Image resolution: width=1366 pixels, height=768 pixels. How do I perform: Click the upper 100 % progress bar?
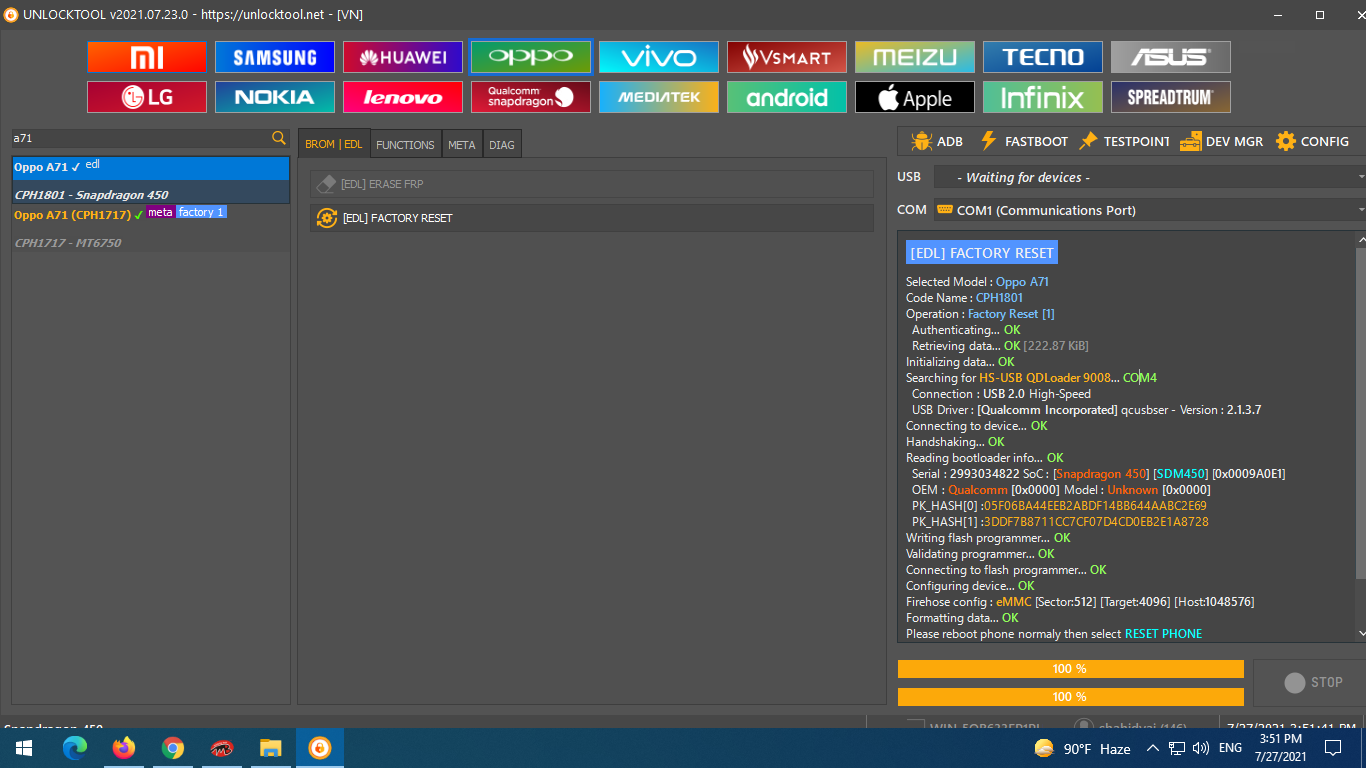pyautogui.click(x=1070, y=669)
